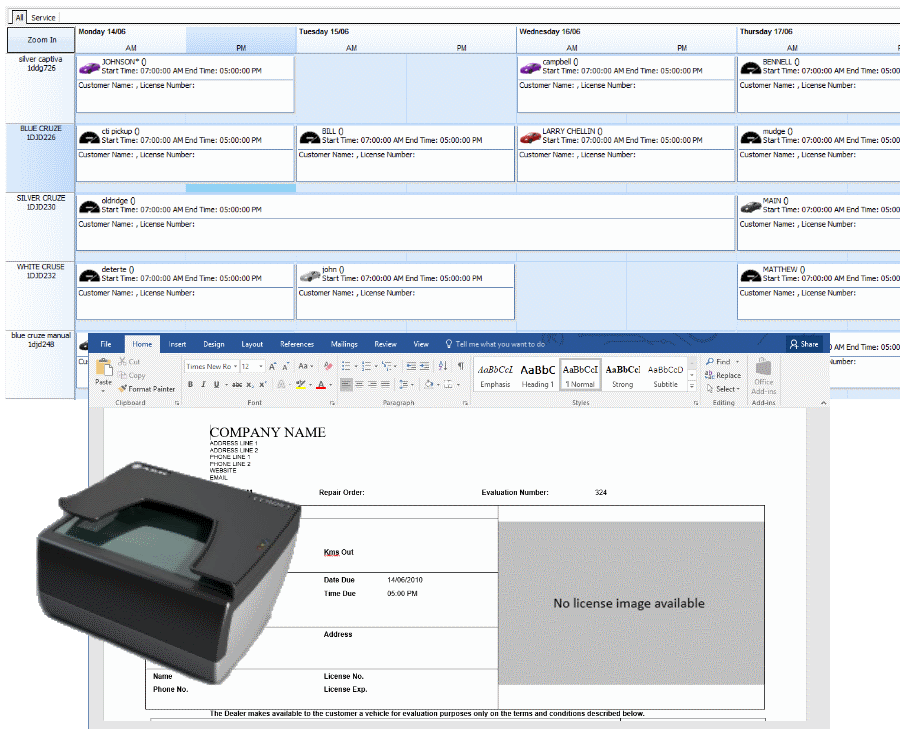Open the Insert ribbon tab
Viewport: 900px width, 753px height.
(x=177, y=344)
